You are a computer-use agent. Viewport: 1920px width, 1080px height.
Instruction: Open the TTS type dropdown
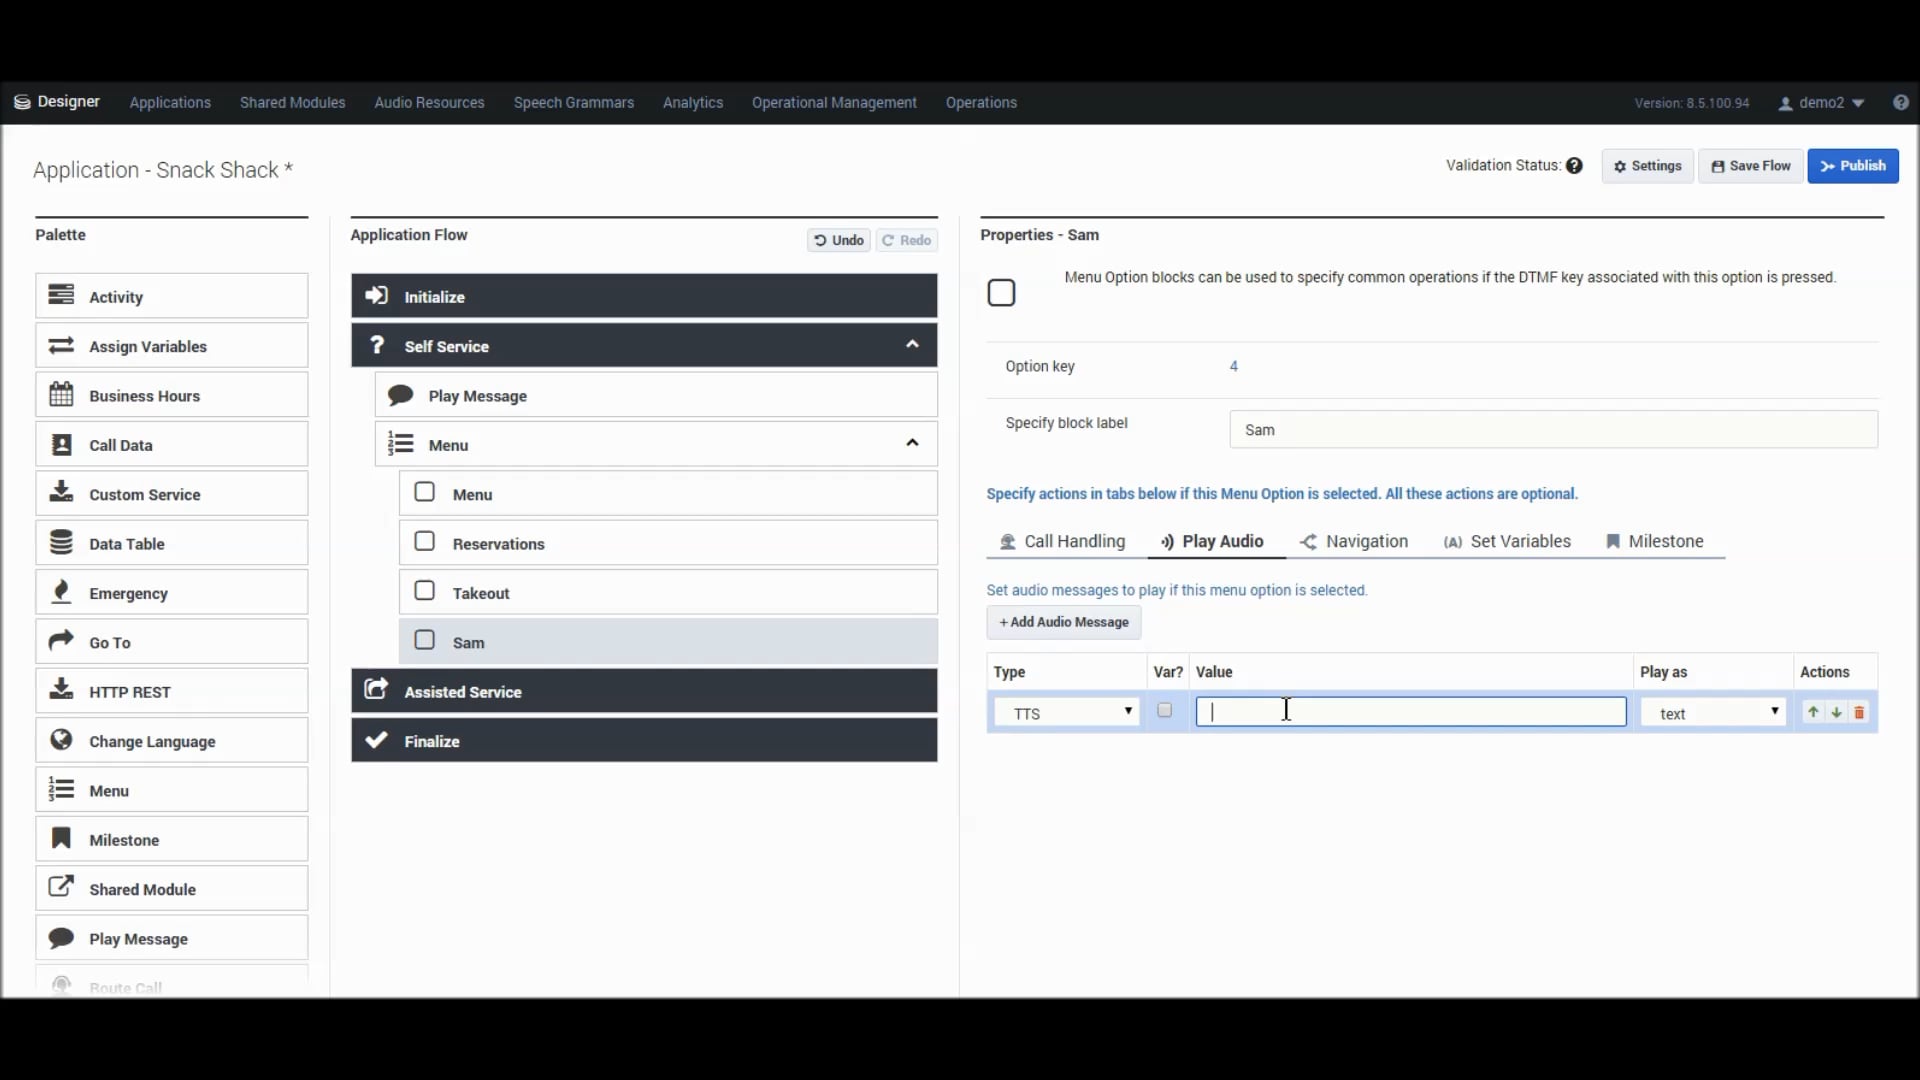point(1066,712)
